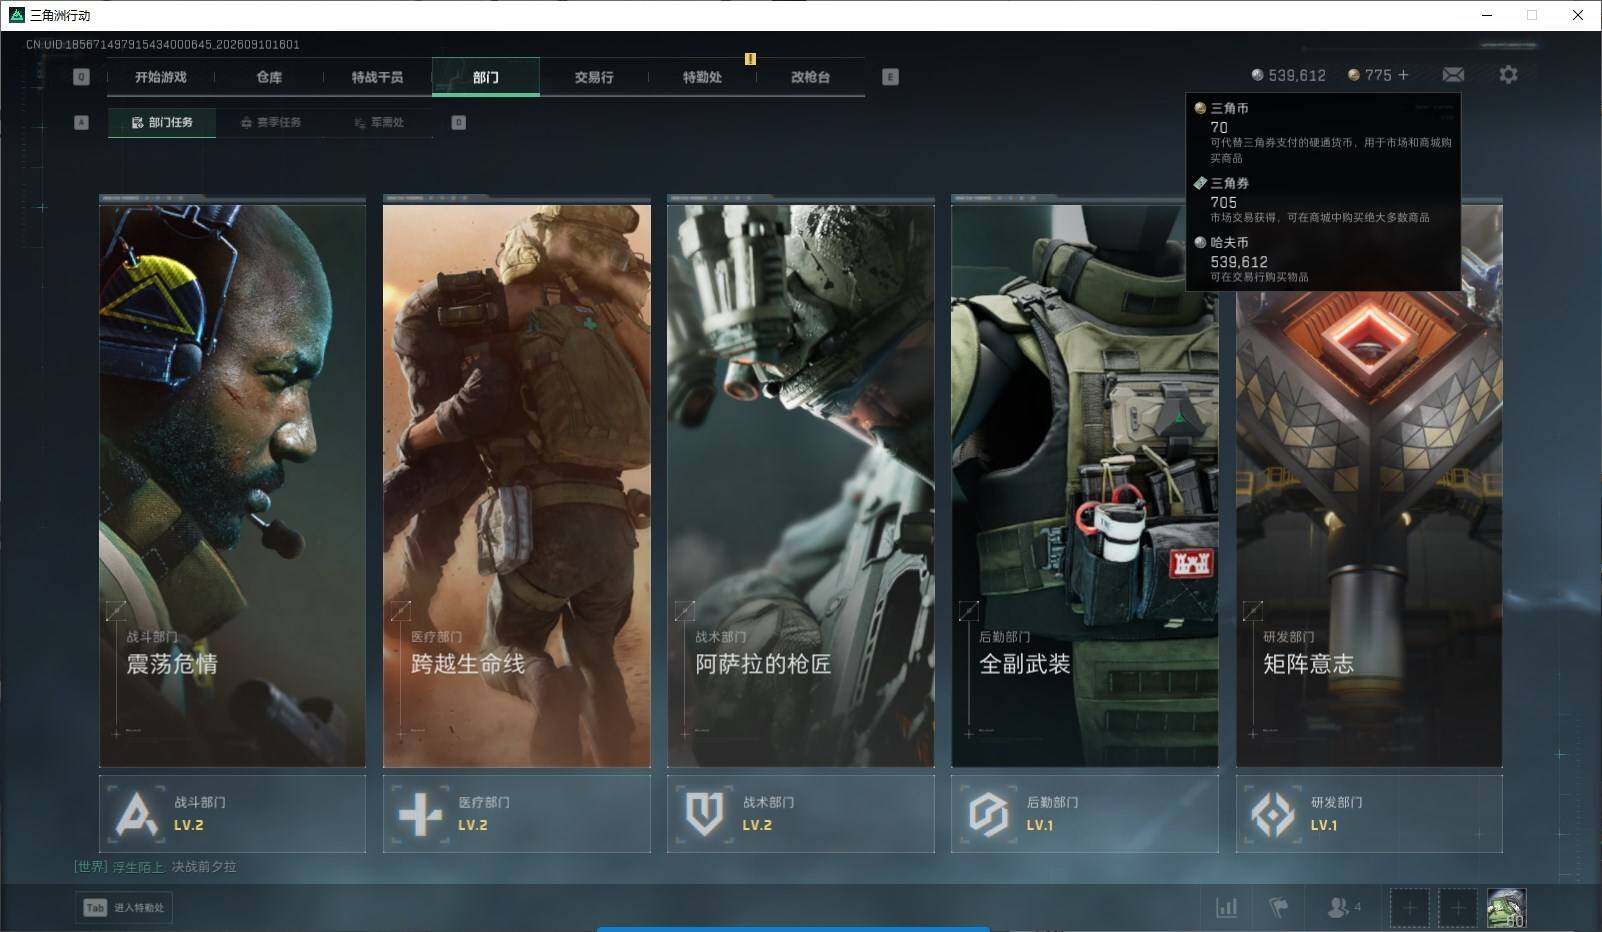
Task: Open the 战斗部门 LV.2 button
Action: point(232,814)
